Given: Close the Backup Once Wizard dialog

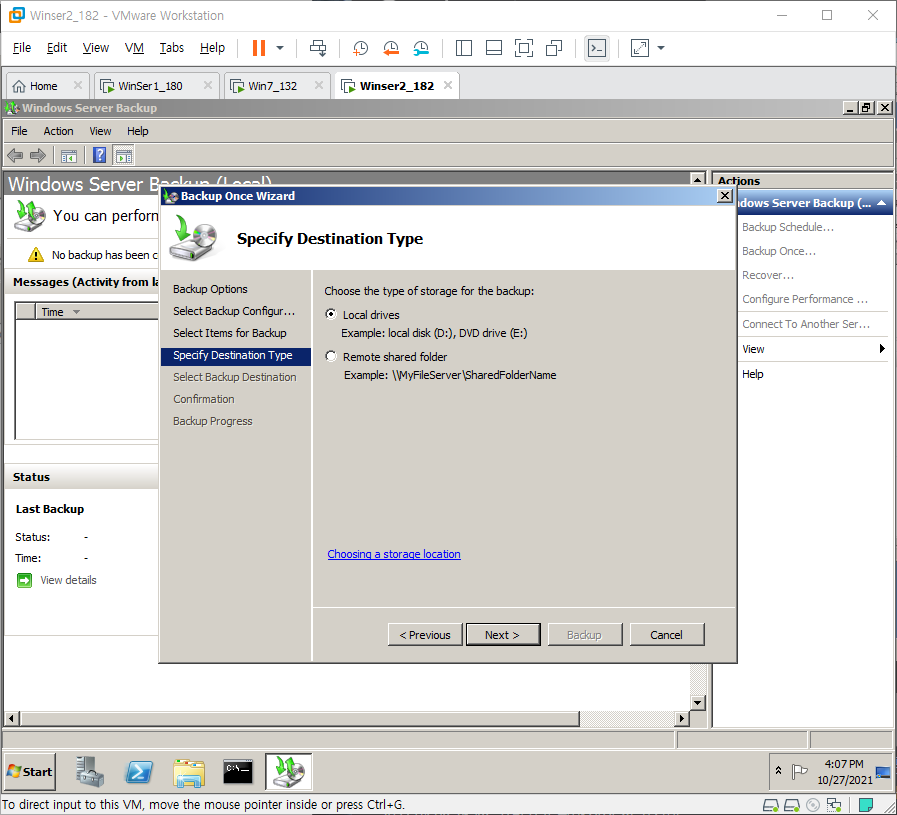Looking at the screenshot, I should [725, 196].
